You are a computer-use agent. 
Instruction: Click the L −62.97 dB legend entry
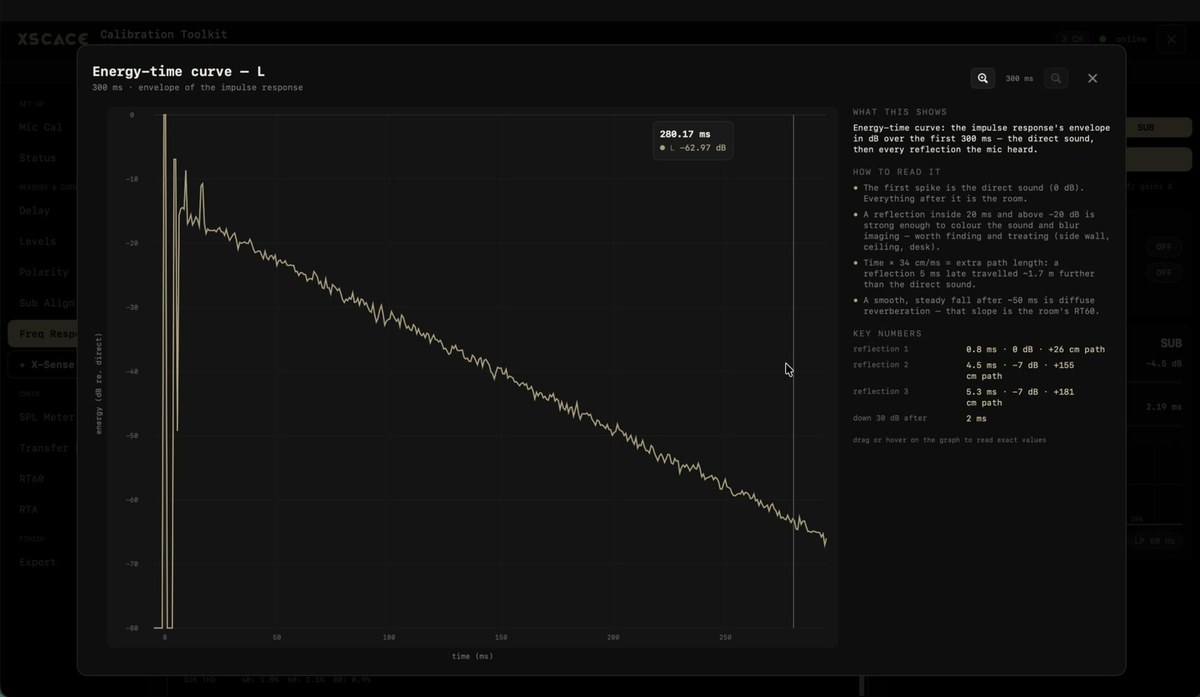(x=693, y=148)
